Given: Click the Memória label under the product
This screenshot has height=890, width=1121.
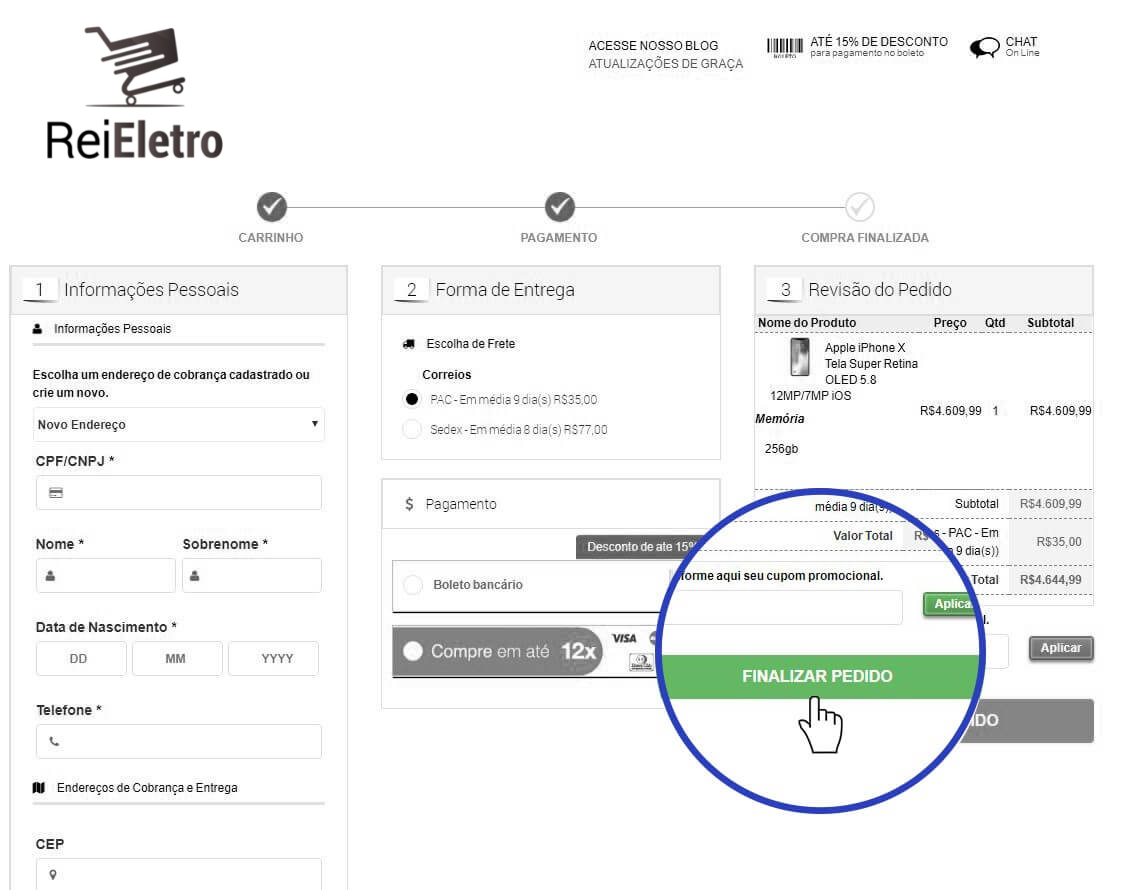Looking at the screenshot, I should coord(780,419).
